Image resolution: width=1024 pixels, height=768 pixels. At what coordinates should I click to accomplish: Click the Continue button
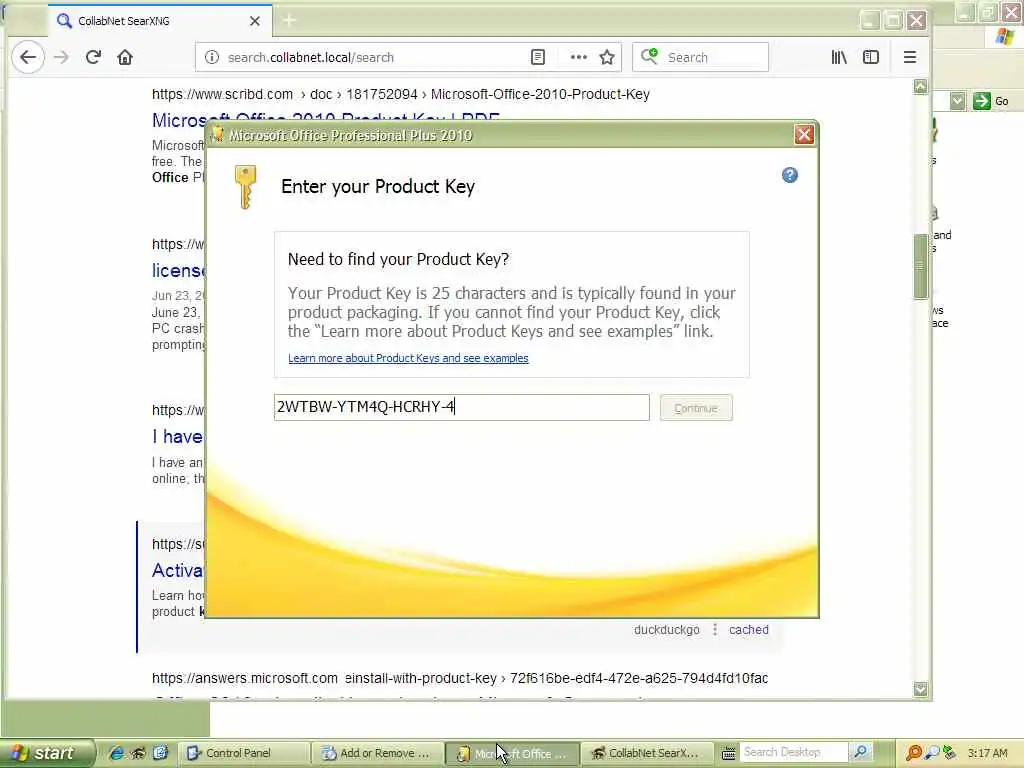tap(696, 408)
